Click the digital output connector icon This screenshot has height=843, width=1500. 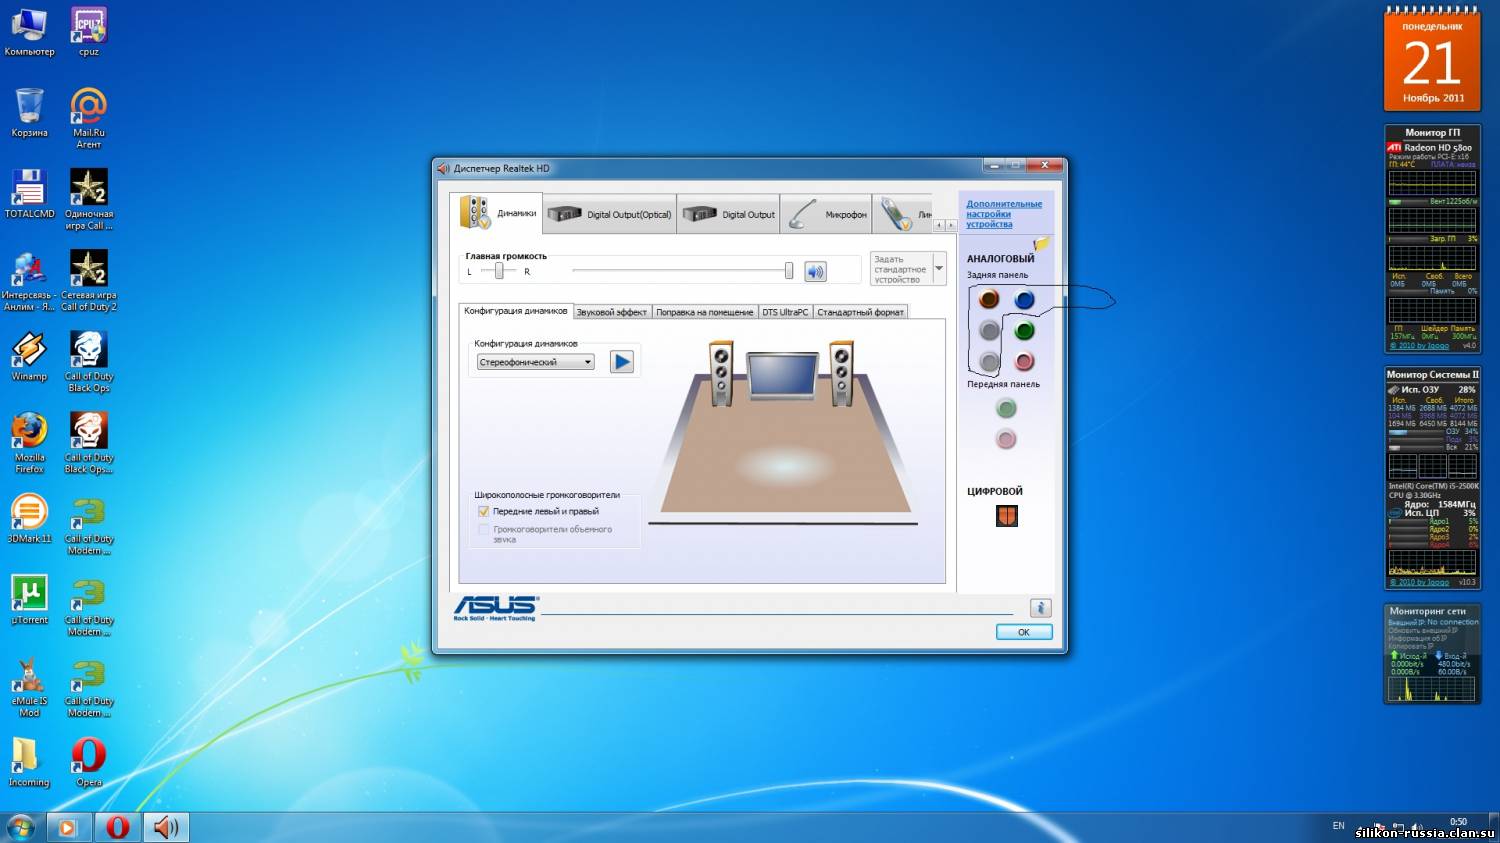[1007, 516]
